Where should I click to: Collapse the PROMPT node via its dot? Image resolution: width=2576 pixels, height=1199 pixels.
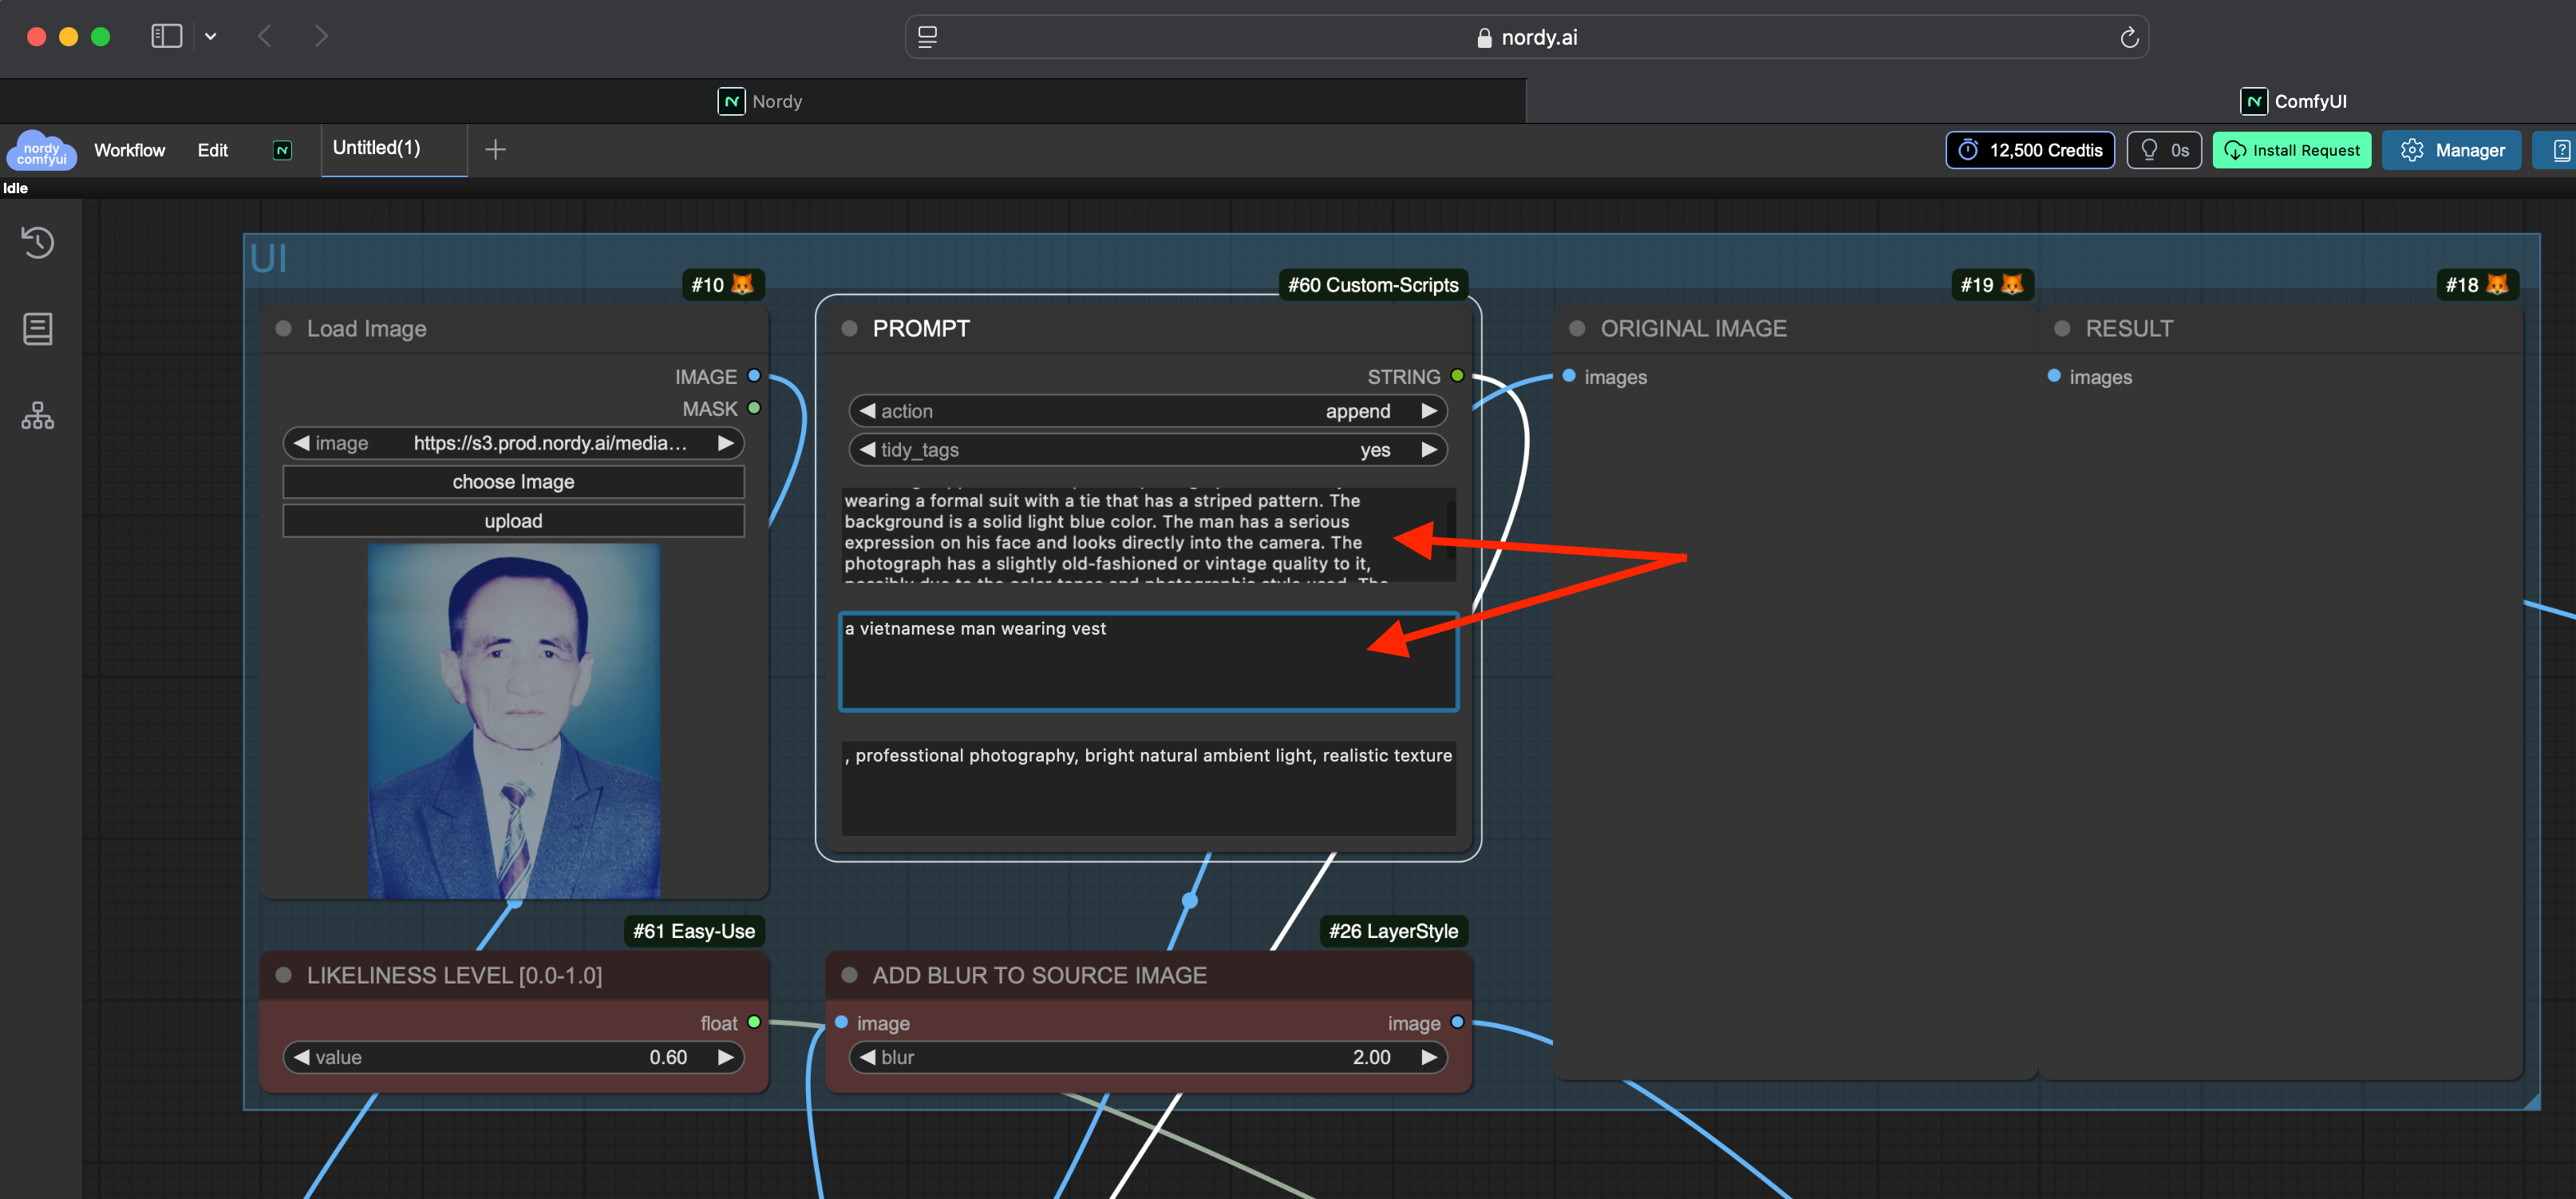pyautogui.click(x=850, y=329)
